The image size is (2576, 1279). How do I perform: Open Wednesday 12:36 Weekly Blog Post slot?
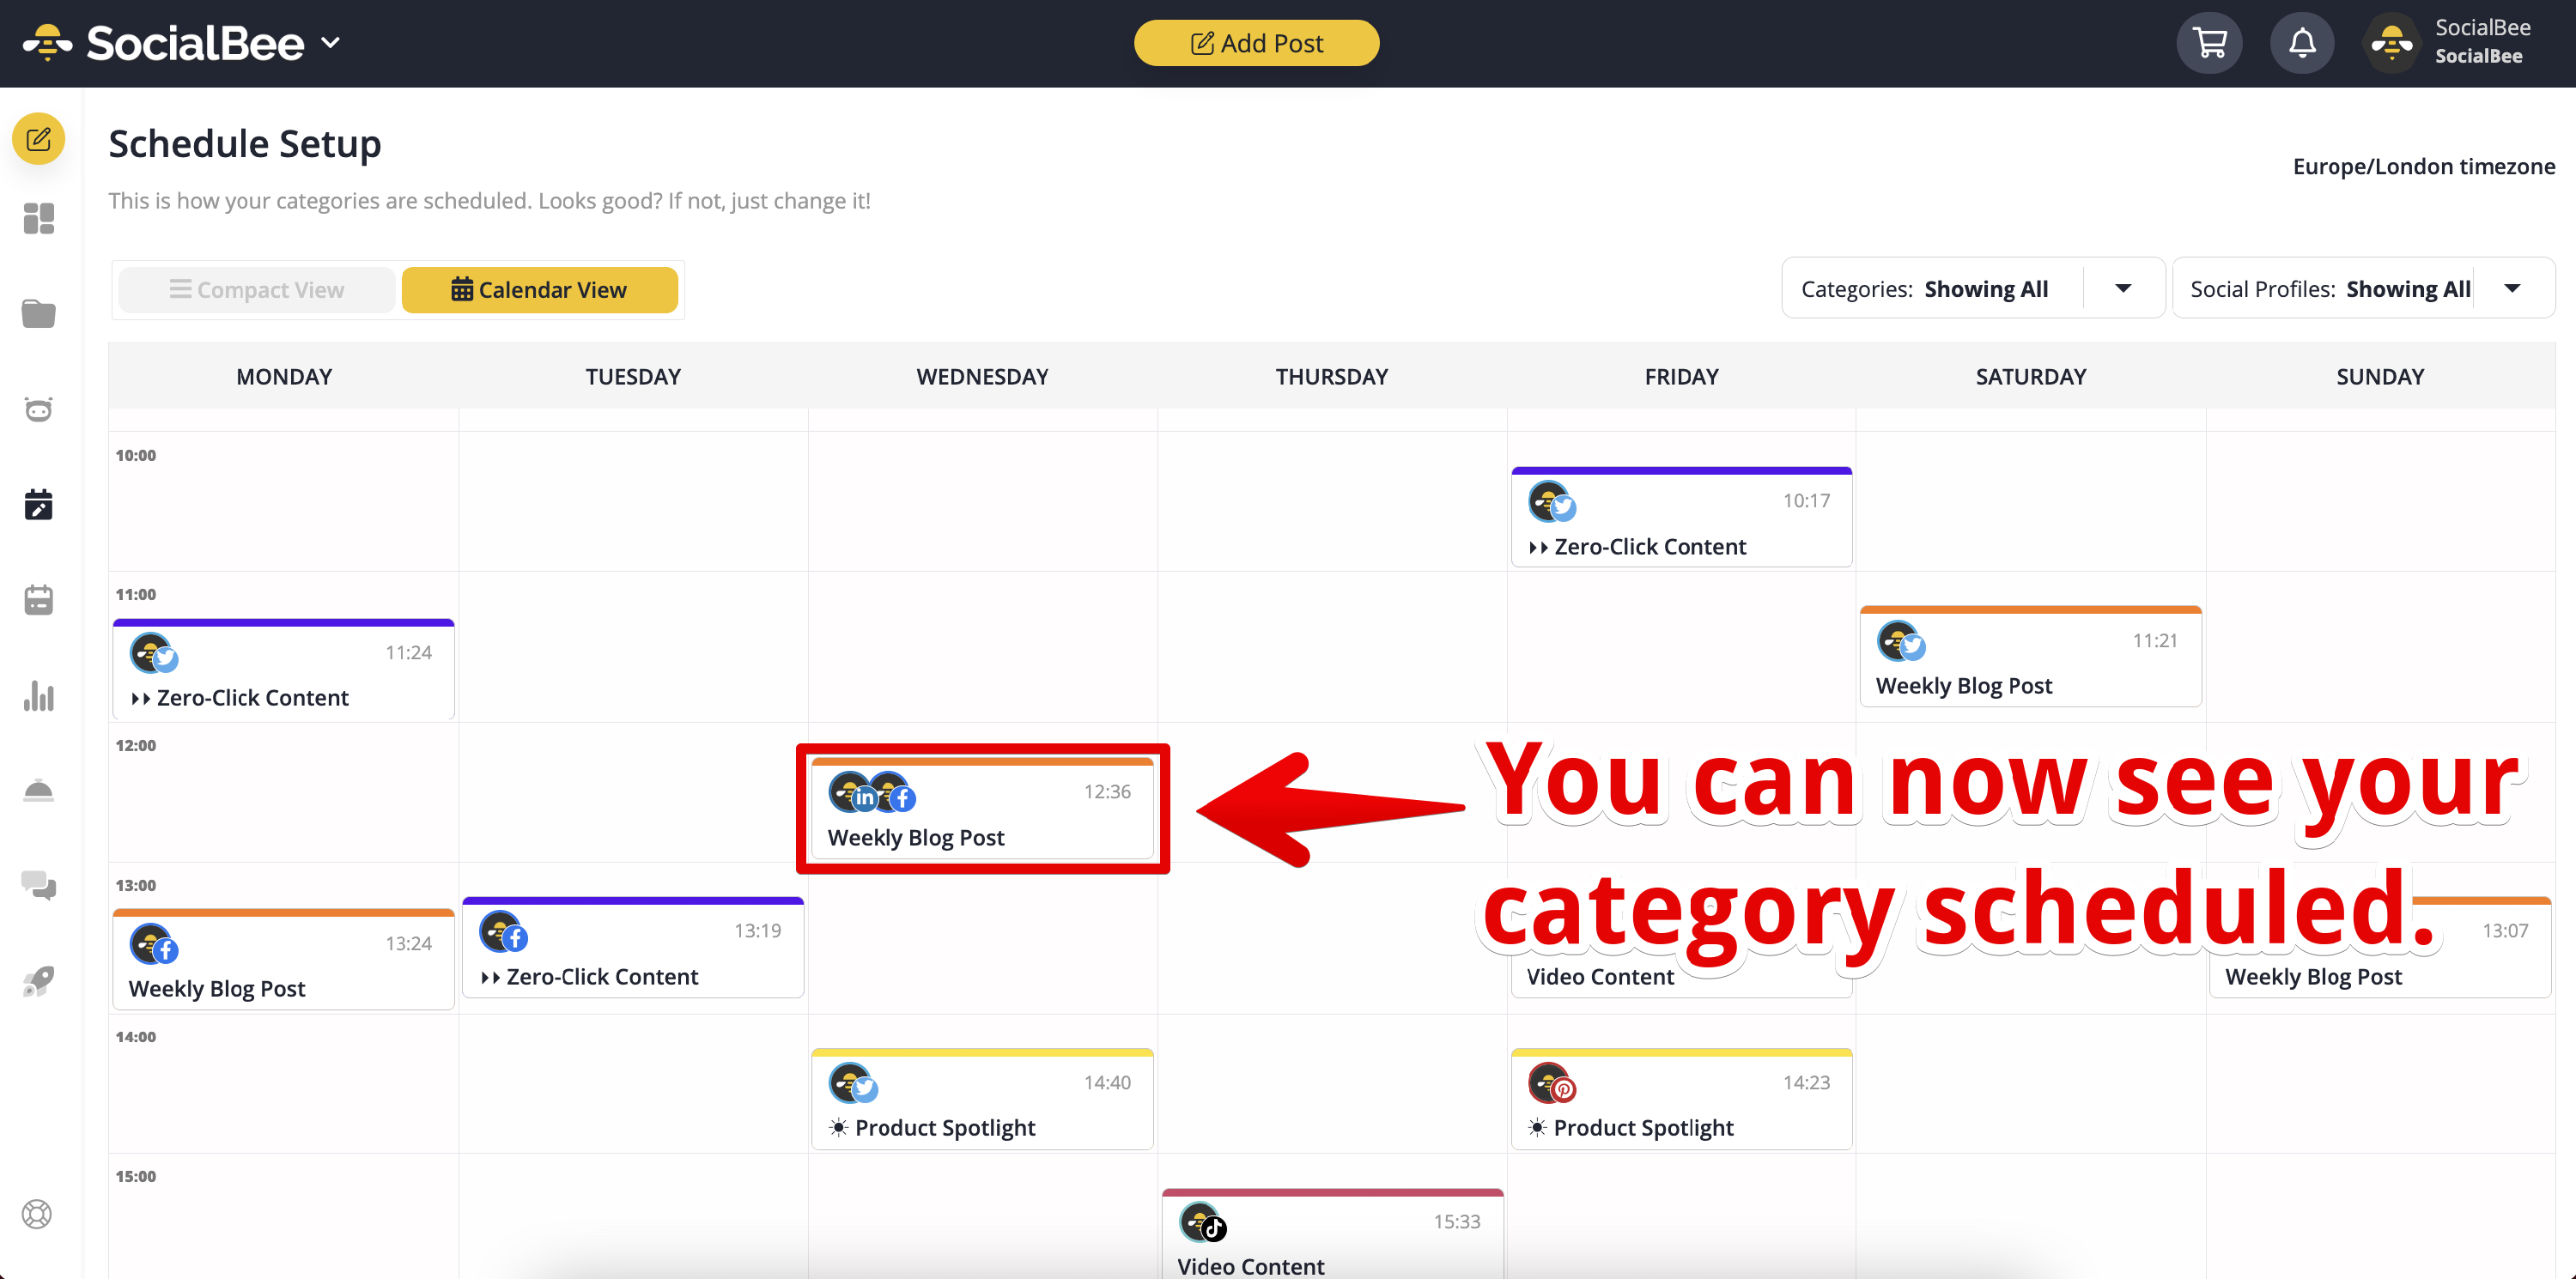click(982, 809)
